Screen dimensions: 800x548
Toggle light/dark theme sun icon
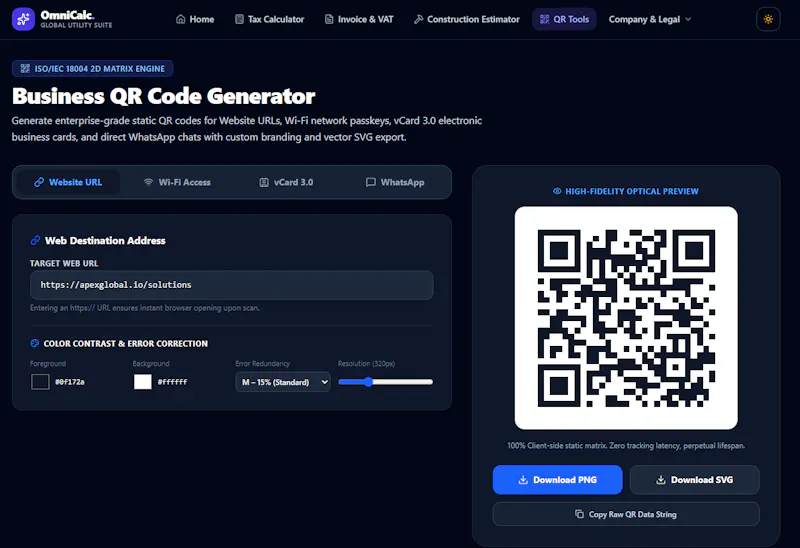pos(768,19)
